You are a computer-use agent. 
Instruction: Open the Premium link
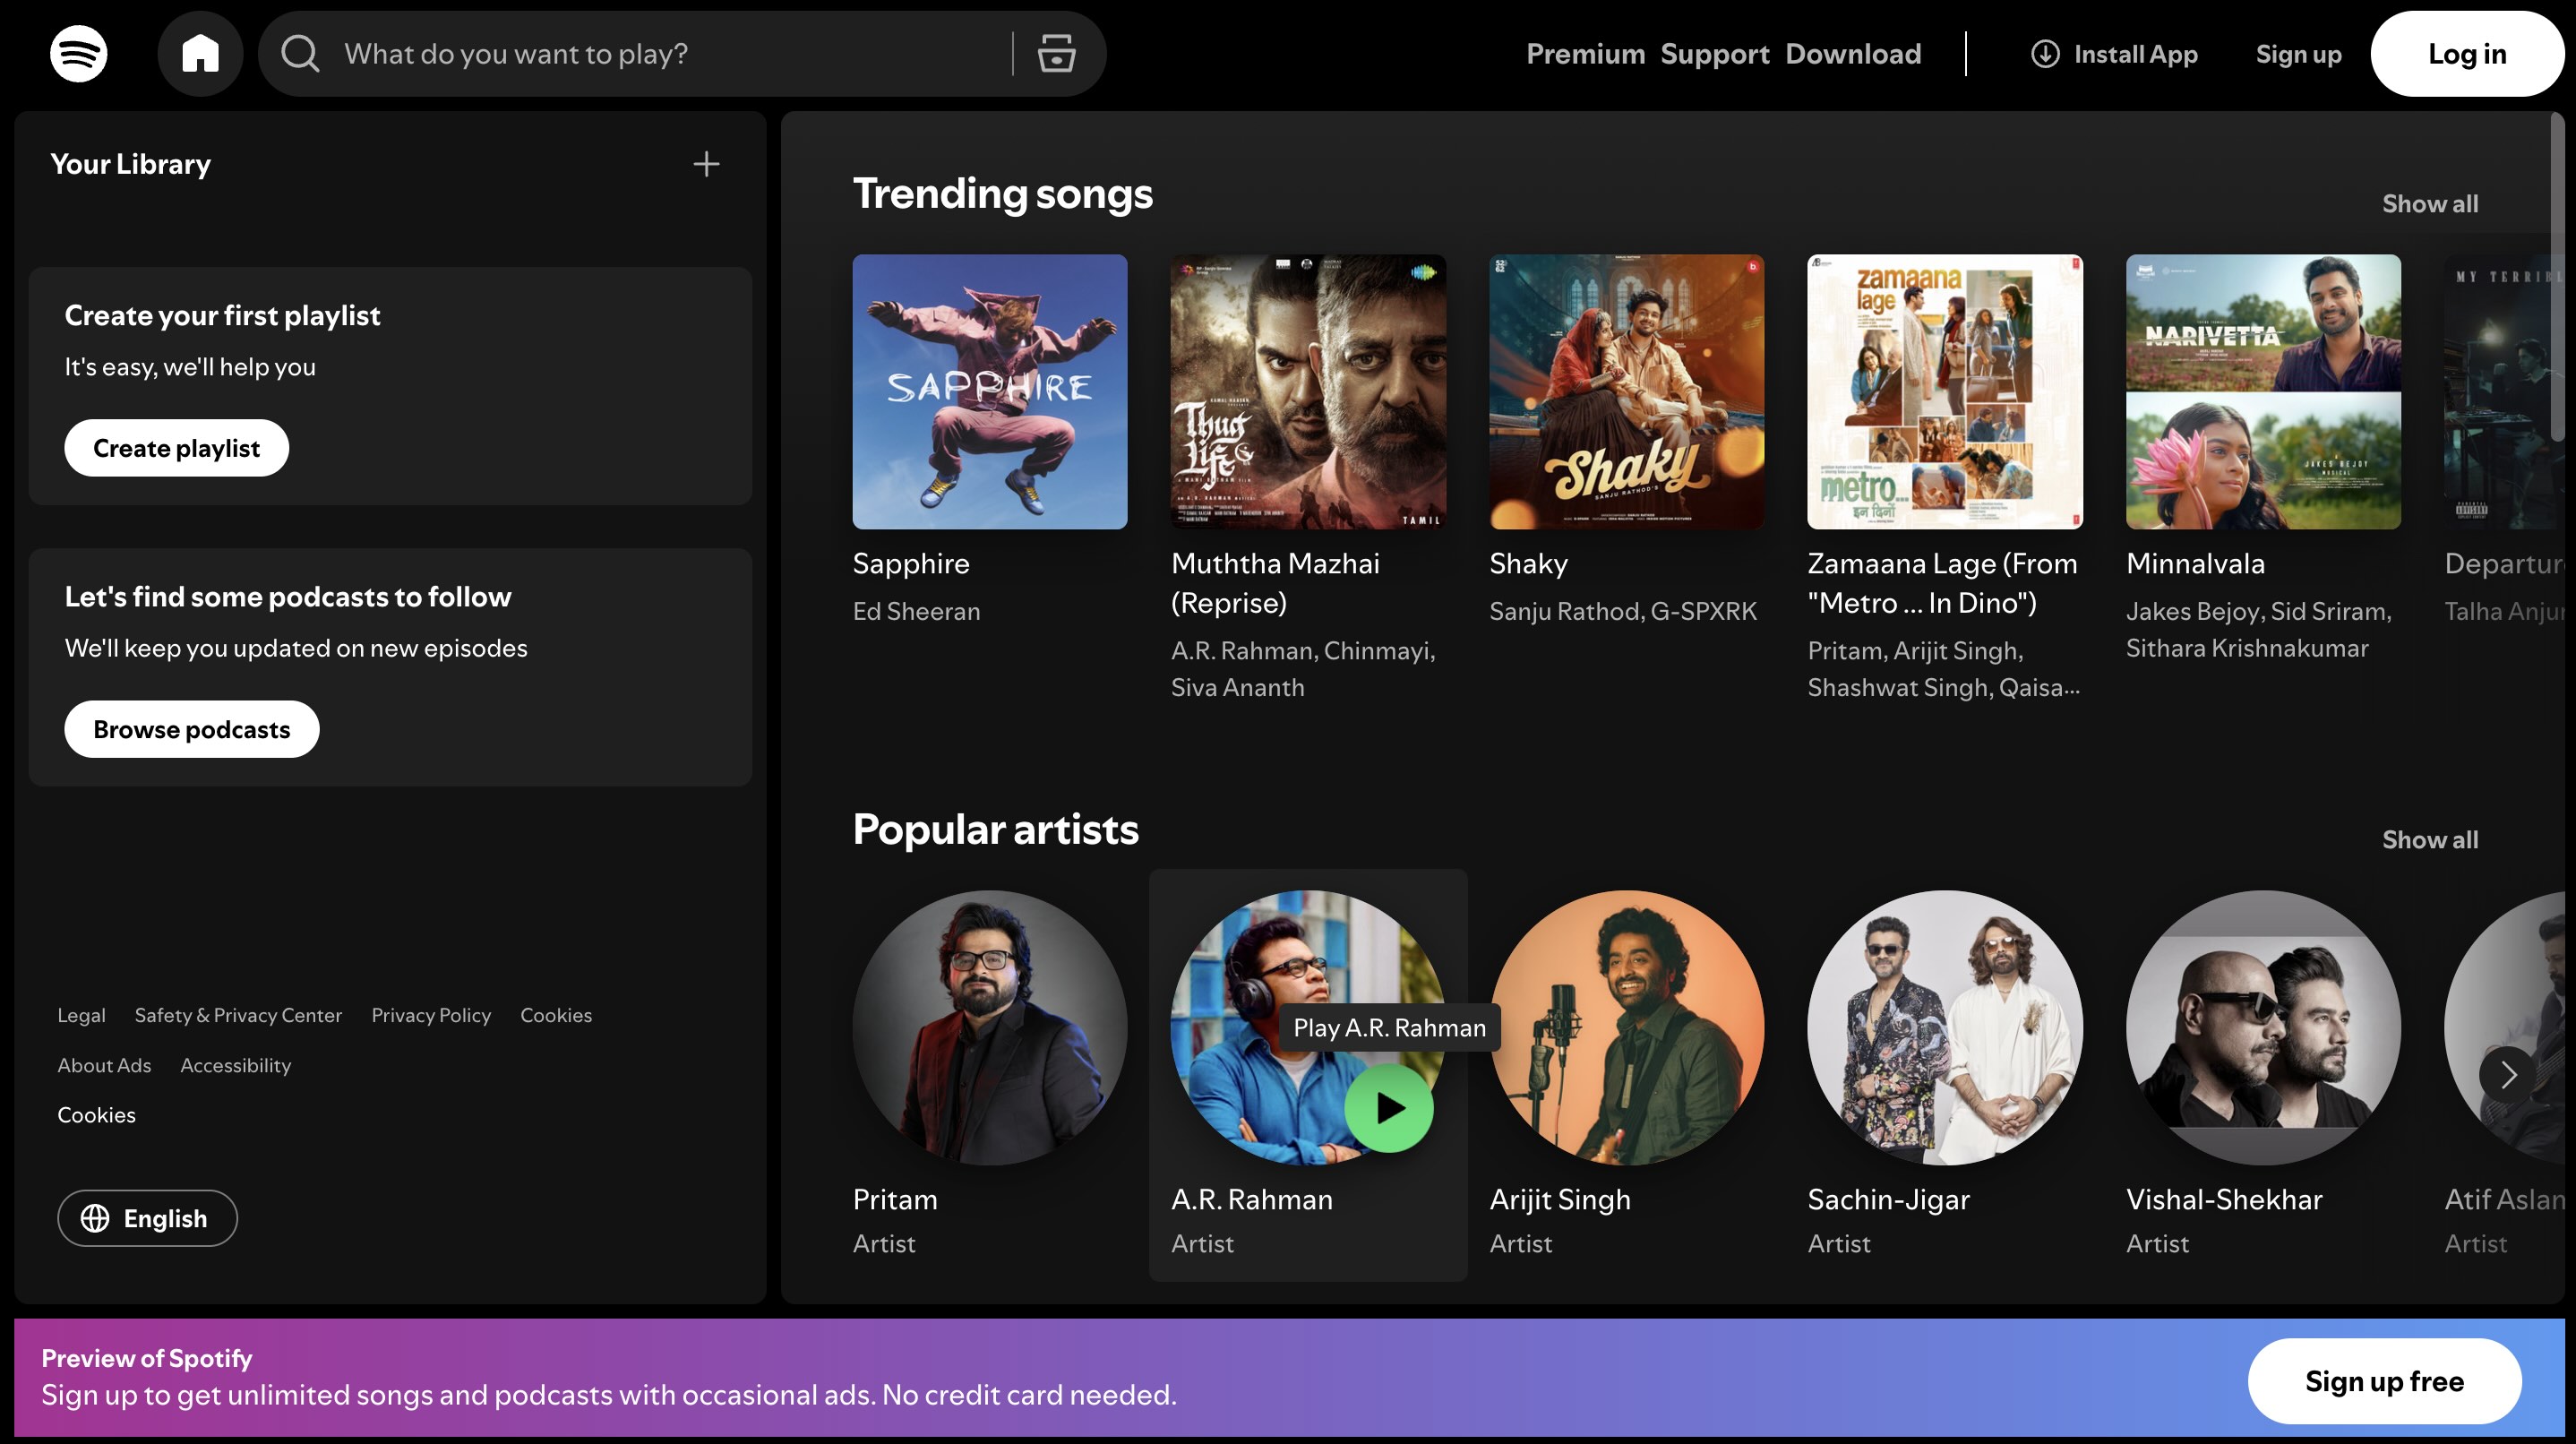coord(1585,54)
